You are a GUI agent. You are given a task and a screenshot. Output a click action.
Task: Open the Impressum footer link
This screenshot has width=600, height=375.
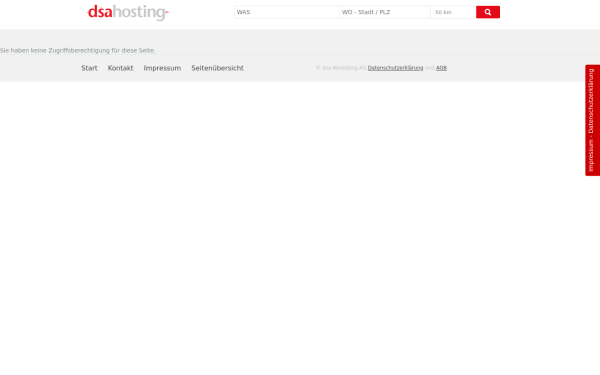(x=162, y=68)
